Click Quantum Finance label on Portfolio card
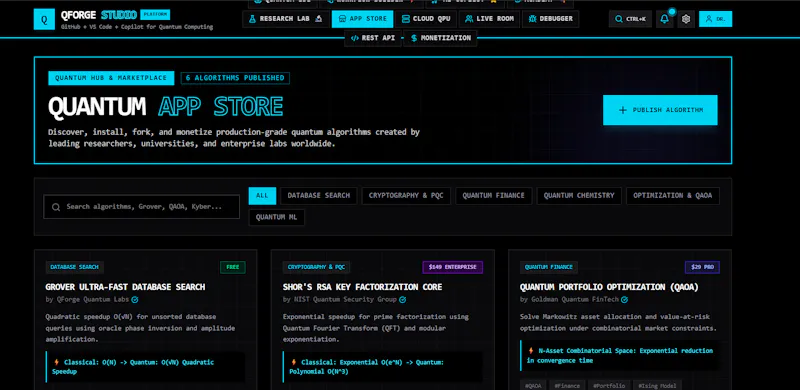 tap(549, 267)
